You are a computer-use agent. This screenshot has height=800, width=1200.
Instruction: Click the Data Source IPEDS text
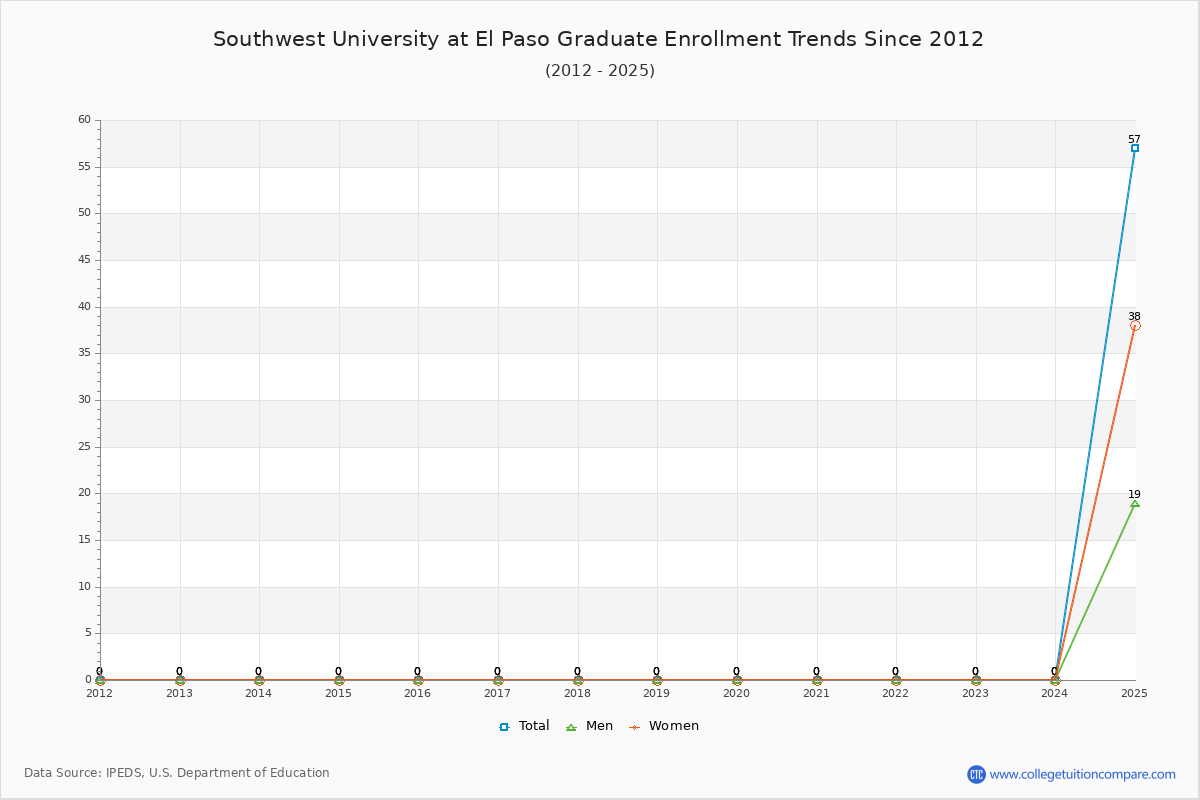click(x=177, y=773)
